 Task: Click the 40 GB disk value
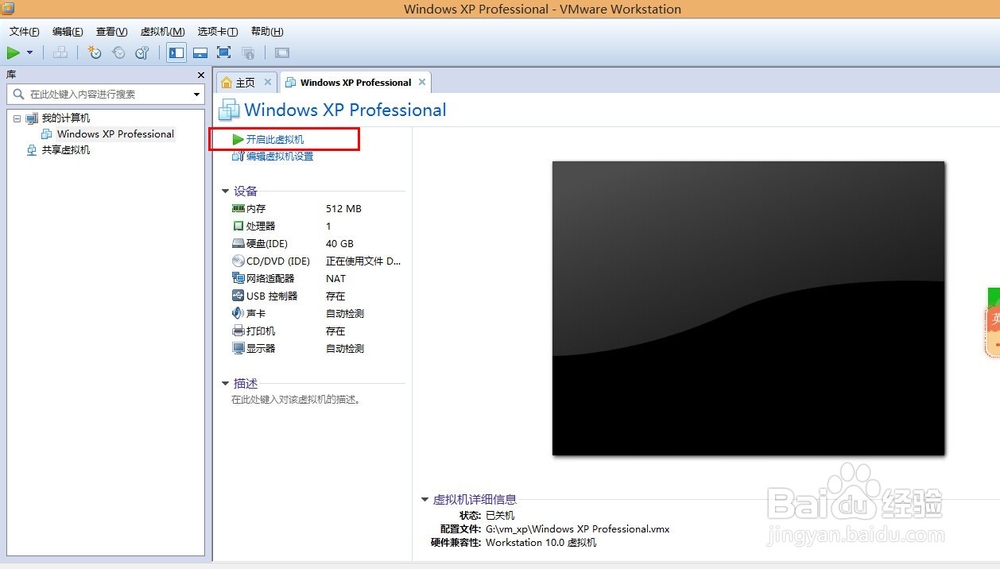tap(339, 244)
